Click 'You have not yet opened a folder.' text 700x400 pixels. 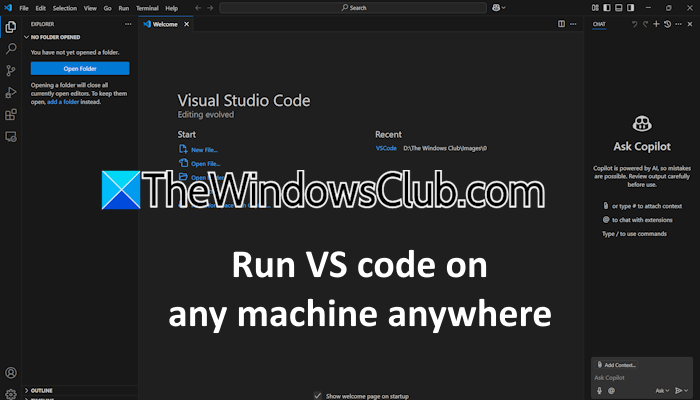pyautogui.click(x=75, y=52)
